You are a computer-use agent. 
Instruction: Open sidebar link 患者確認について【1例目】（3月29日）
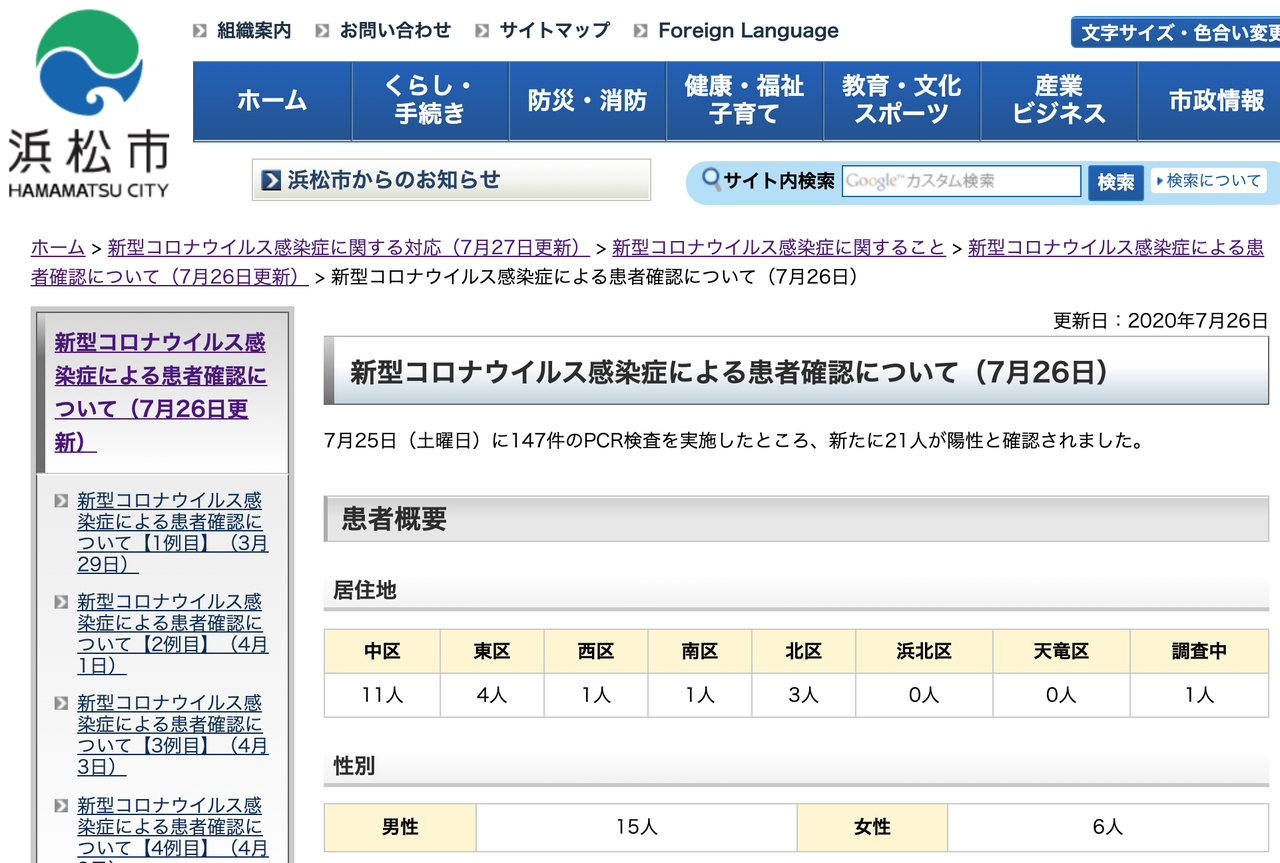click(172, 533)
